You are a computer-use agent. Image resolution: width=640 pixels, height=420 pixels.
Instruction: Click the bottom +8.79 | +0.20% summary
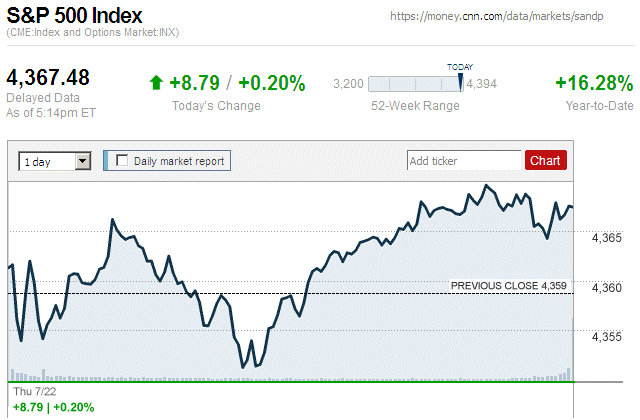[x=53, y=407]
